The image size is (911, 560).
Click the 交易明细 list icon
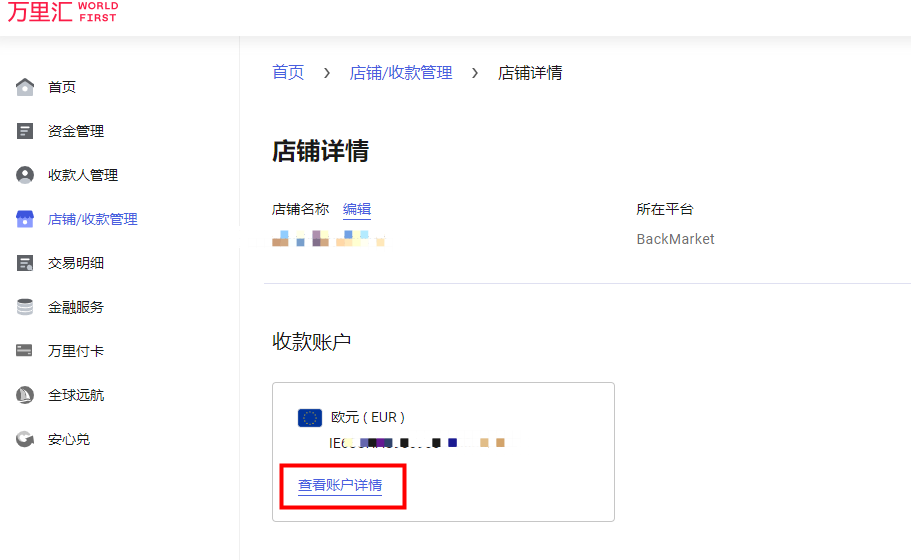pyautogui.click(x=25, y=263)
